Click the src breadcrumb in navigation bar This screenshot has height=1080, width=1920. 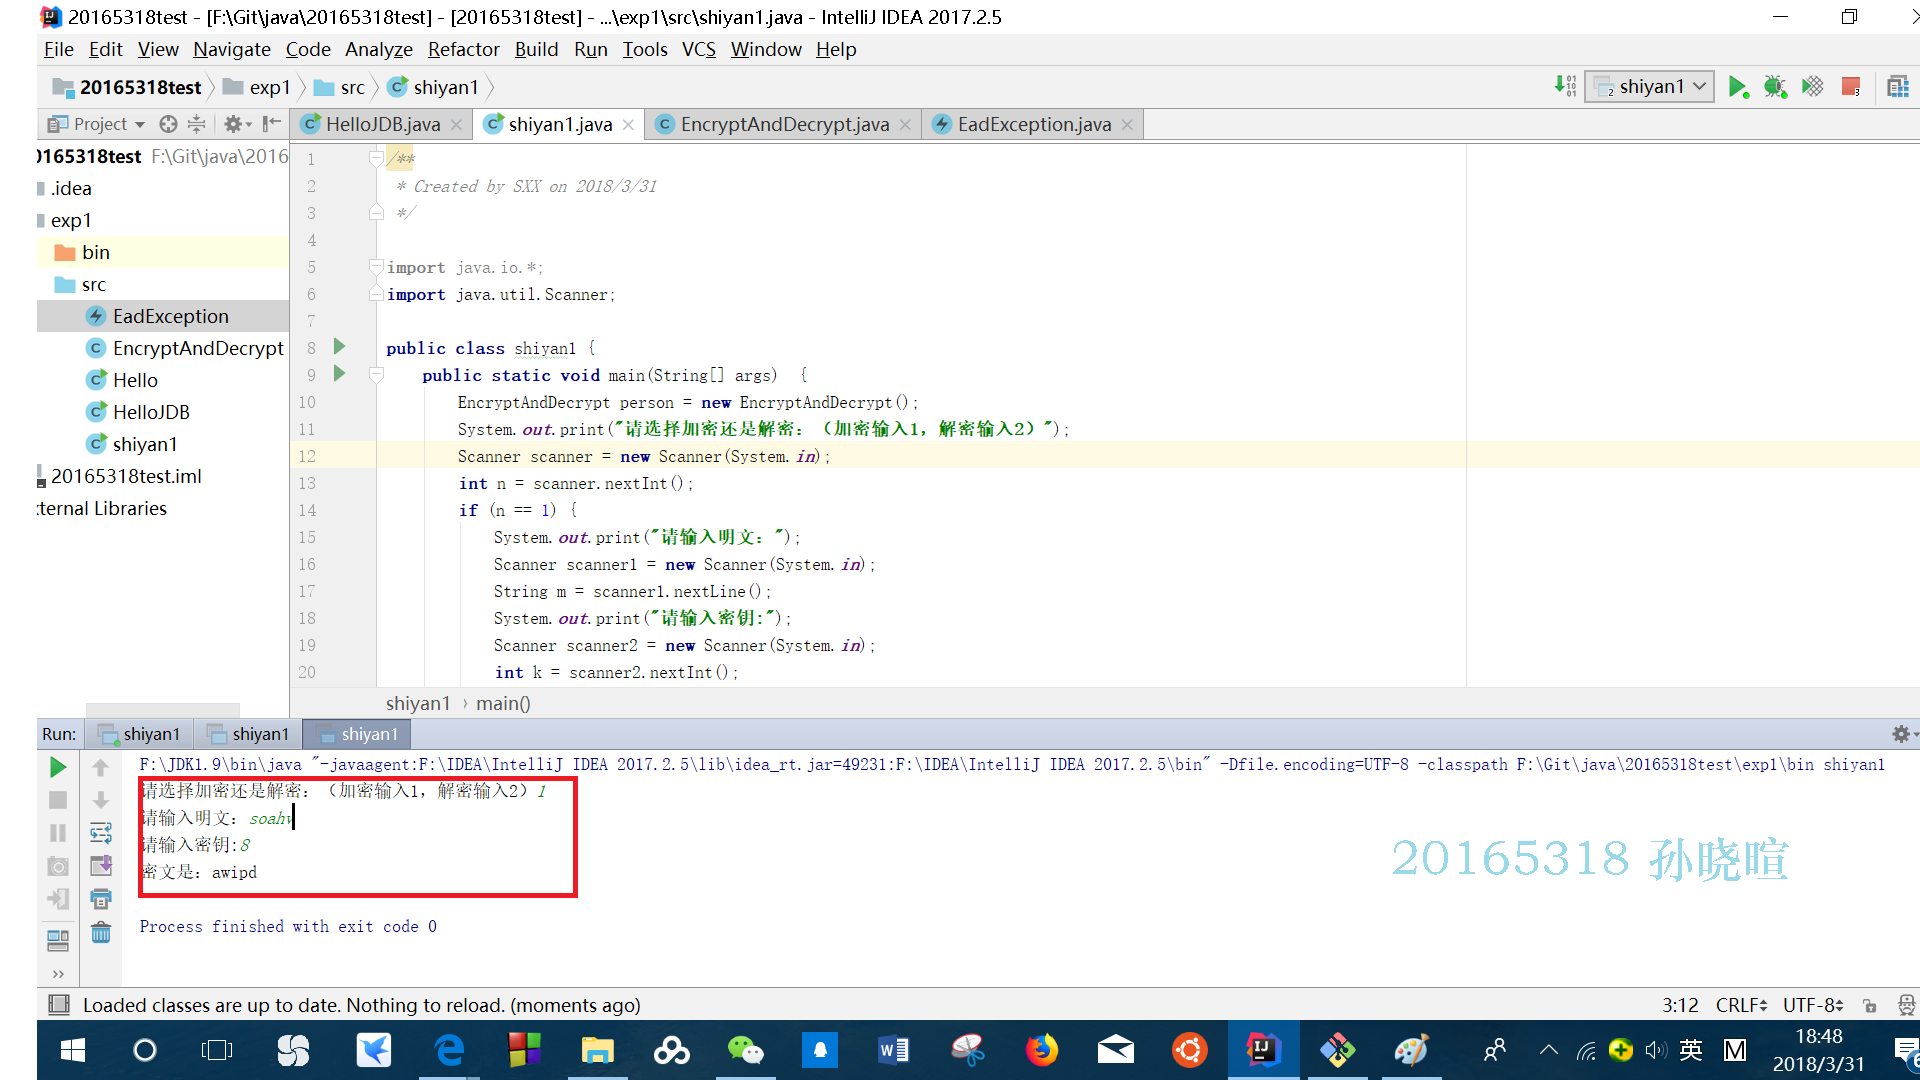click(340, 87)
